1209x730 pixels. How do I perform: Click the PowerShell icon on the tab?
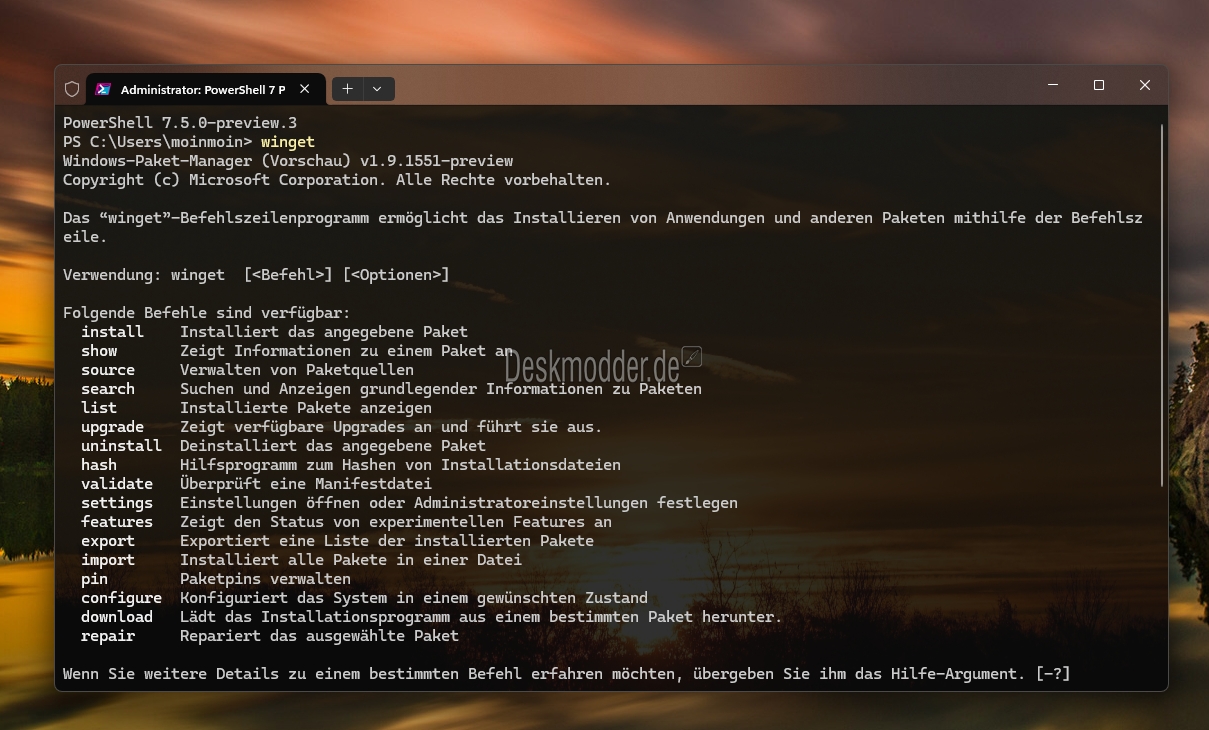coord(103,89)
